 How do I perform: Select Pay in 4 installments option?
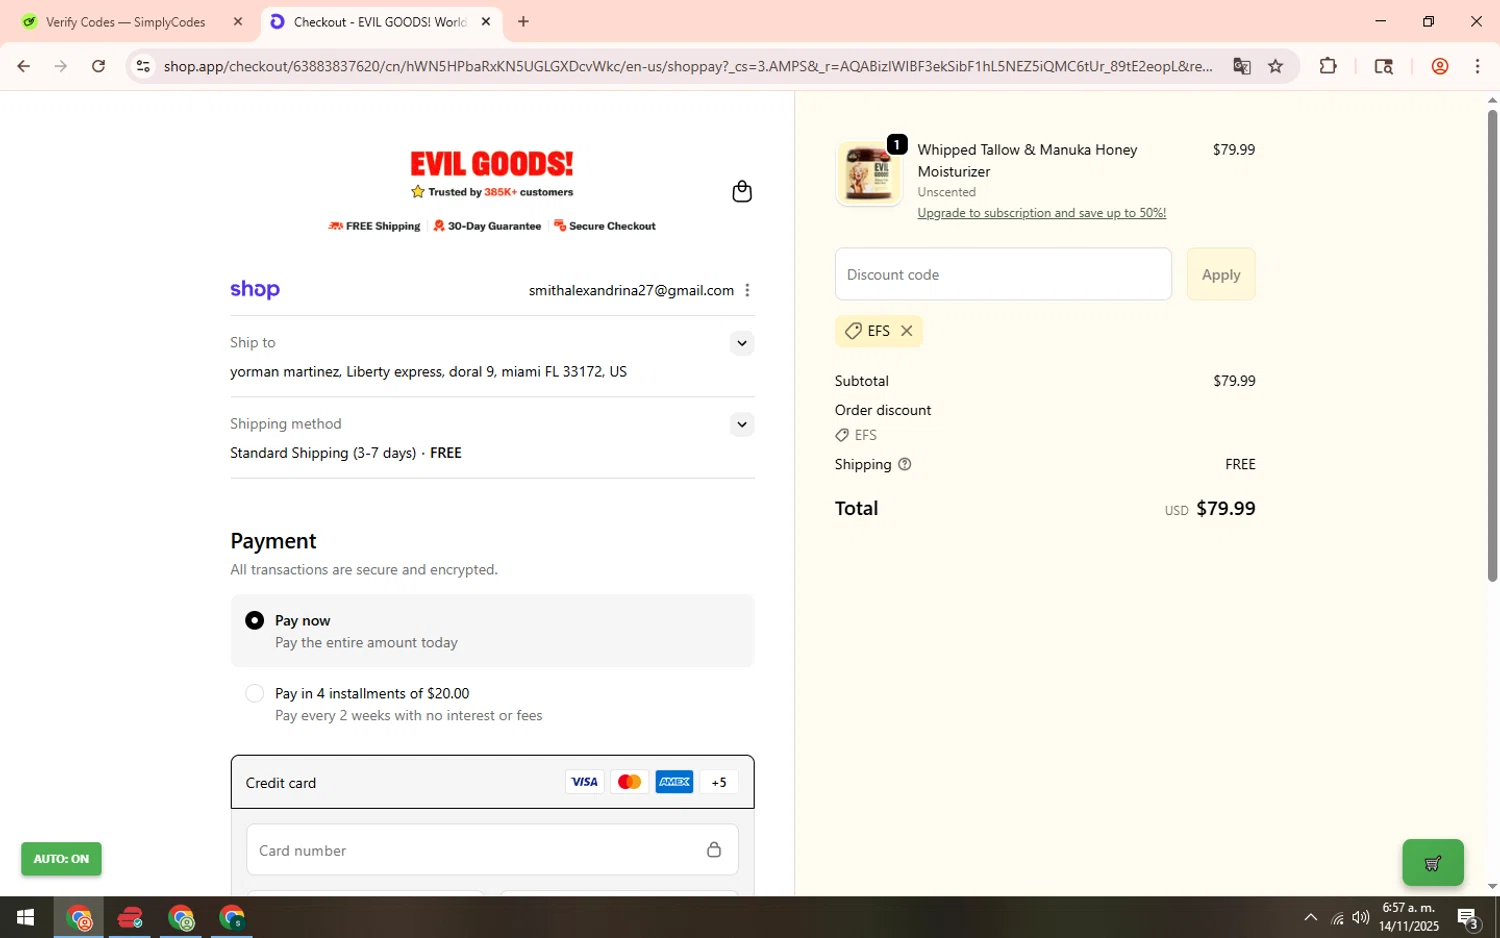pos(255,693)
